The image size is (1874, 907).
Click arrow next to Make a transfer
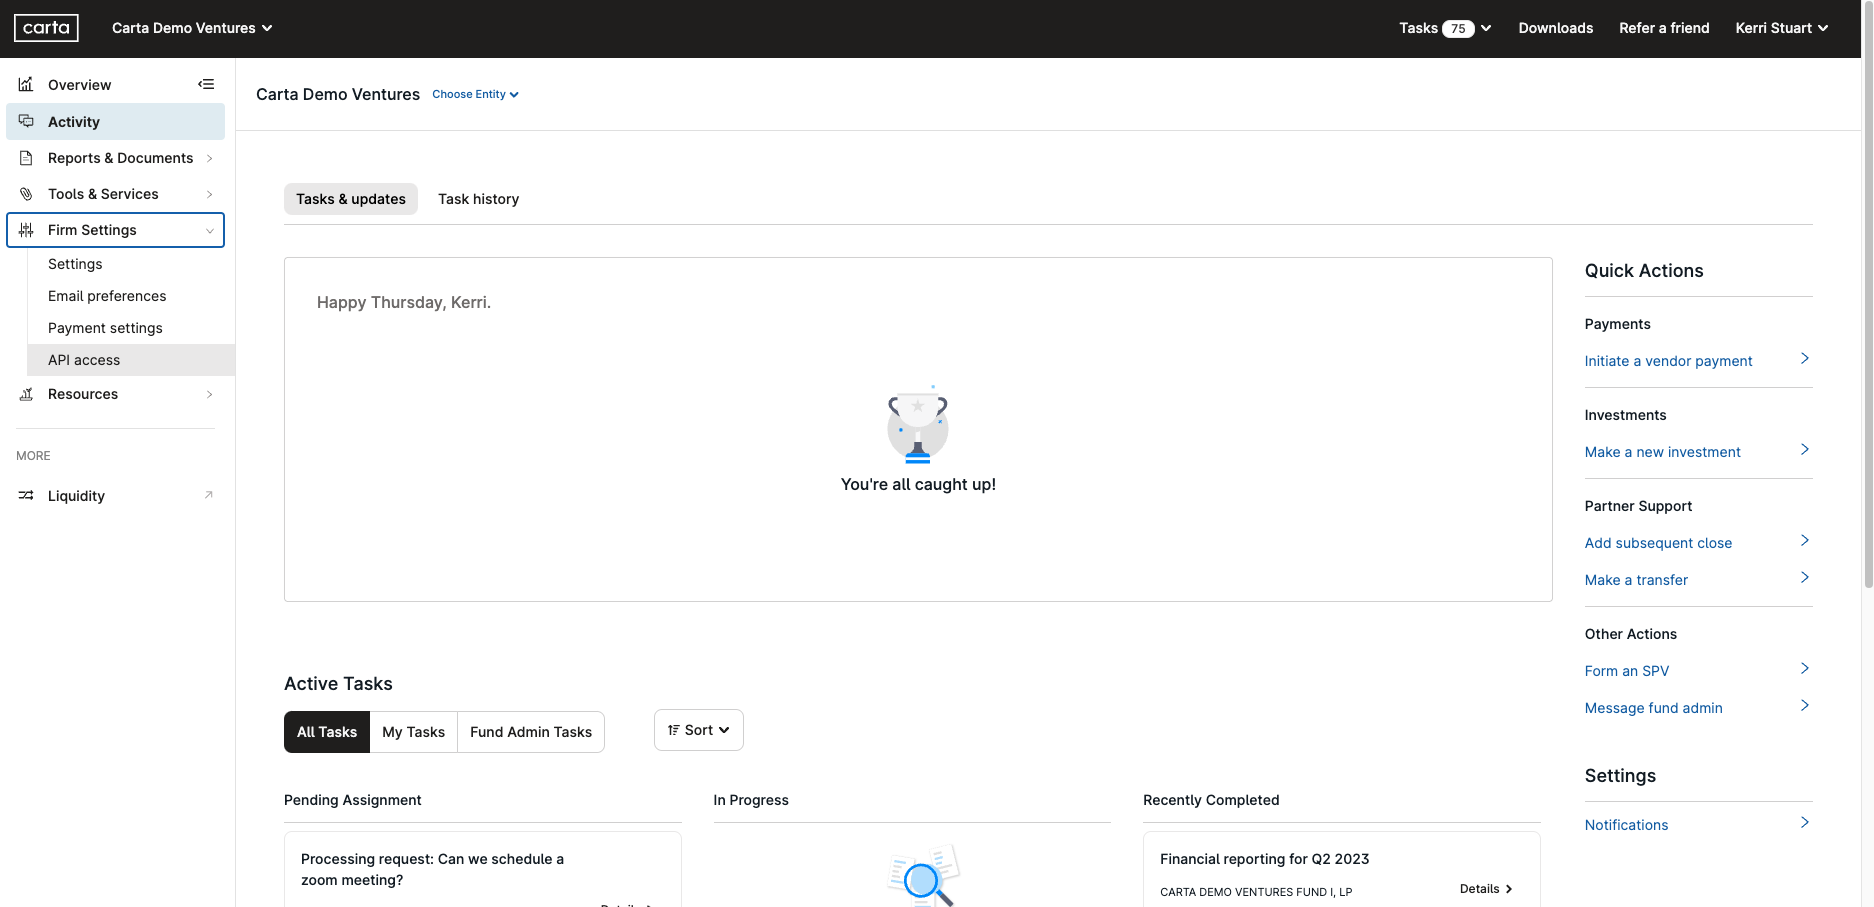(x=1805, y=577)
